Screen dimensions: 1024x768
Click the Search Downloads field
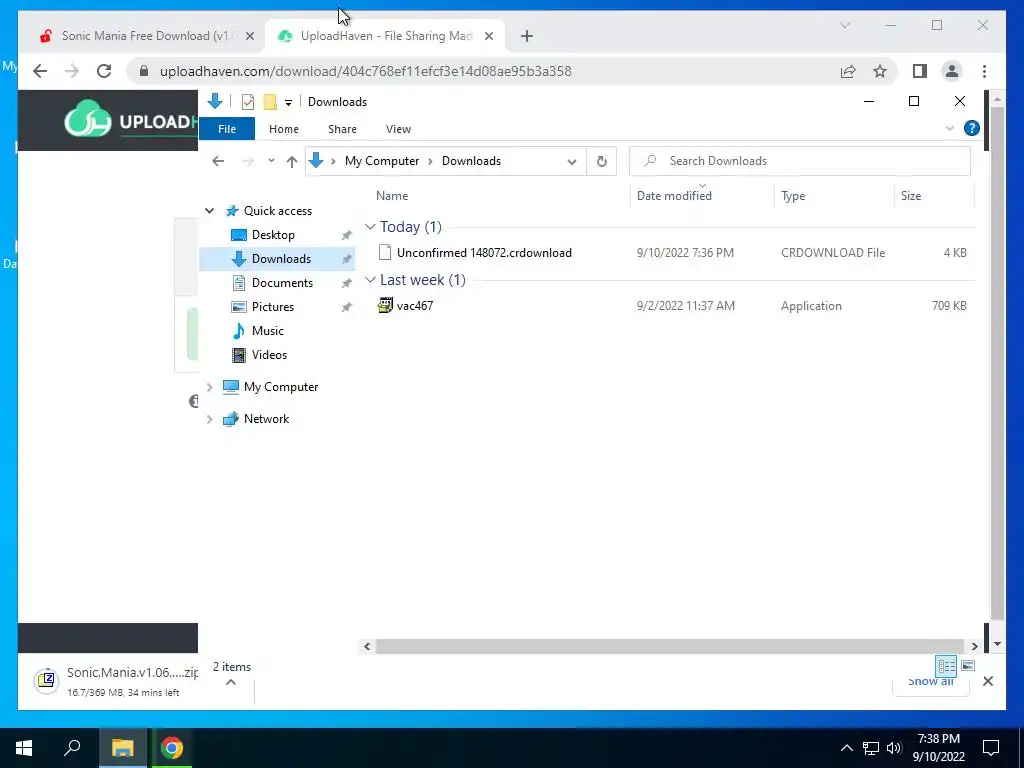800,161
